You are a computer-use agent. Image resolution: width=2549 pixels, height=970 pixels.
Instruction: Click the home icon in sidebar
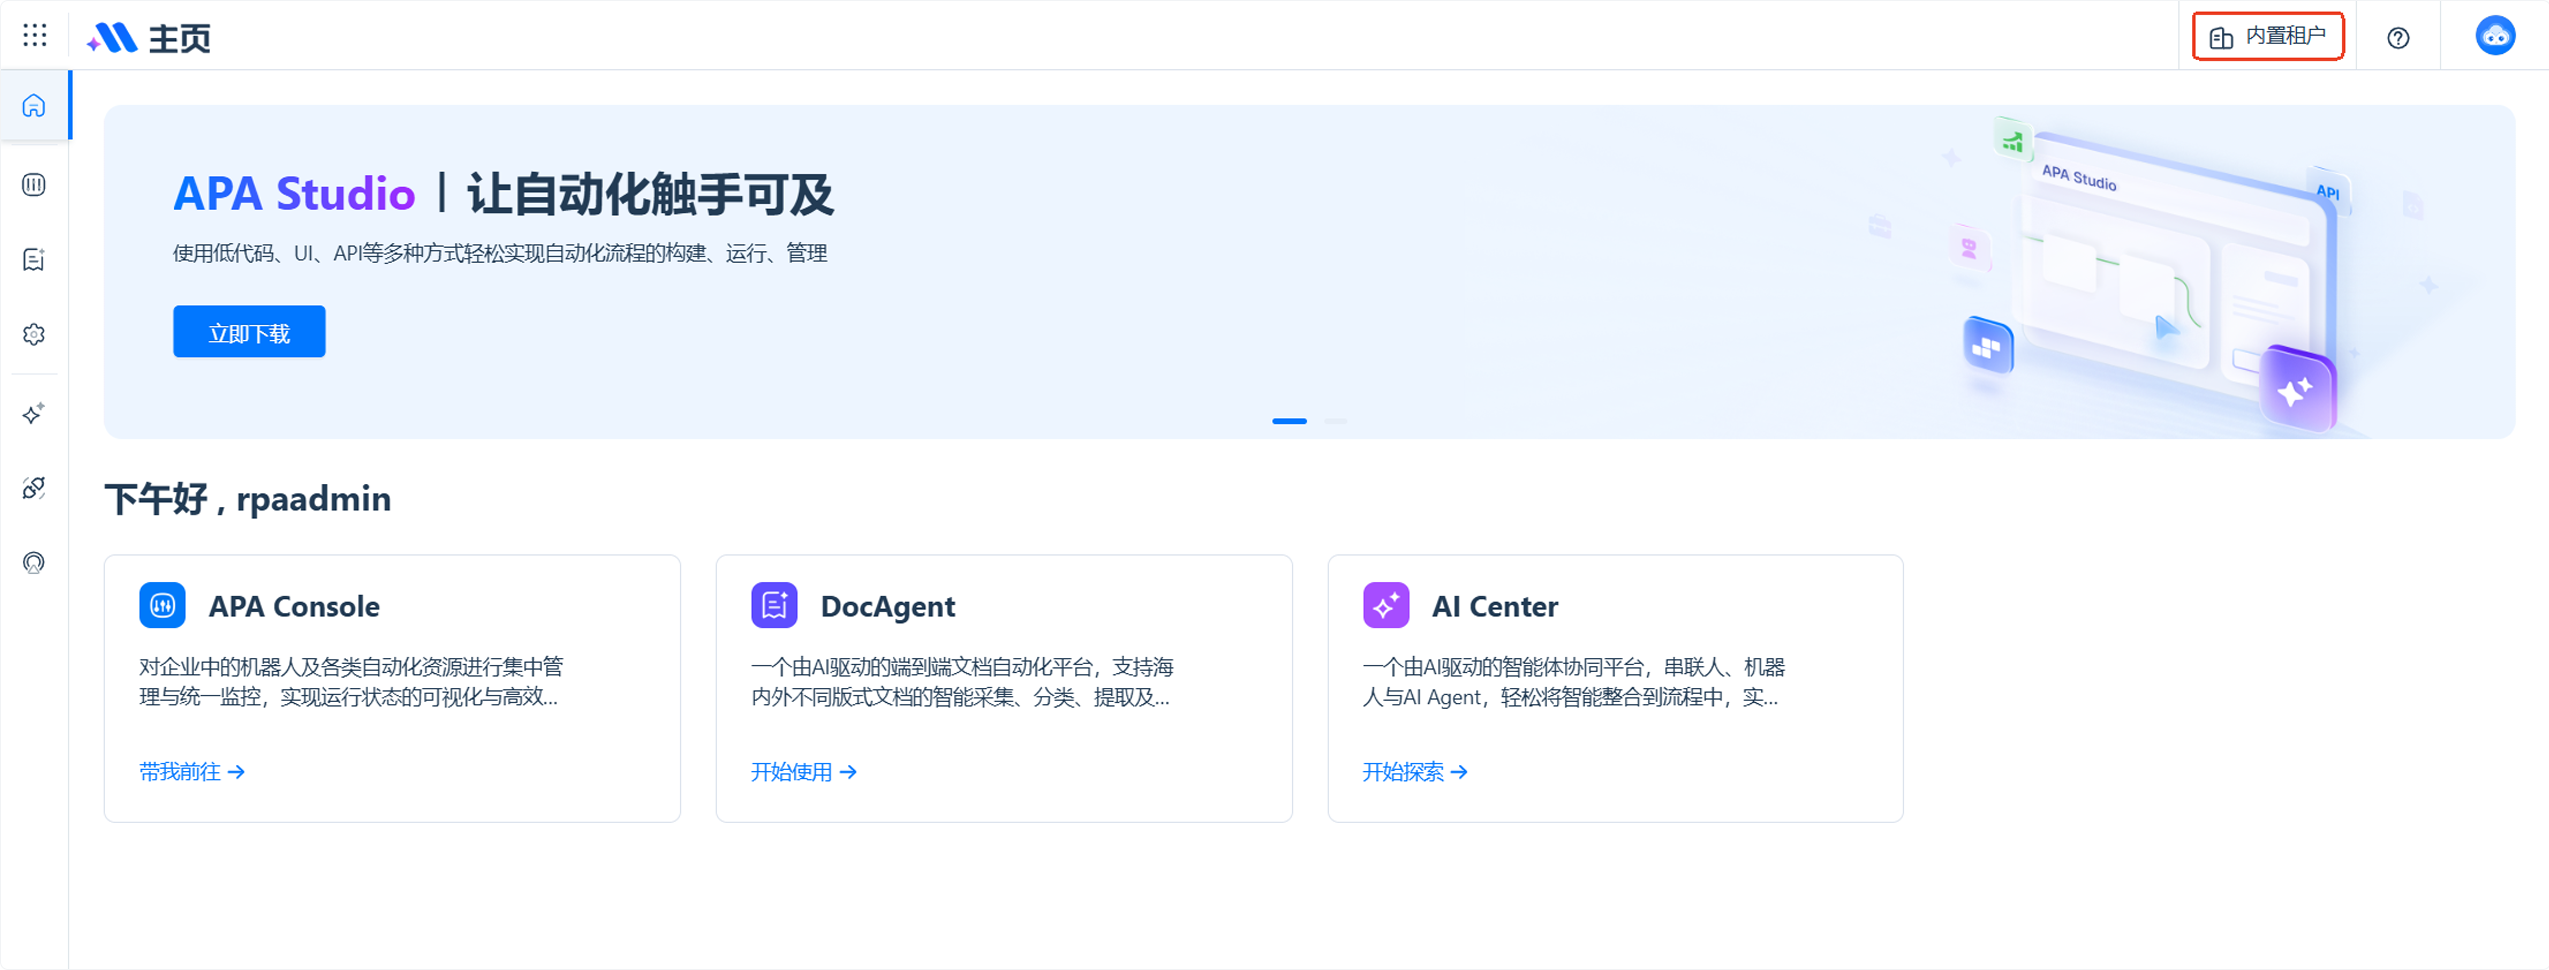[x=34, y=106]
